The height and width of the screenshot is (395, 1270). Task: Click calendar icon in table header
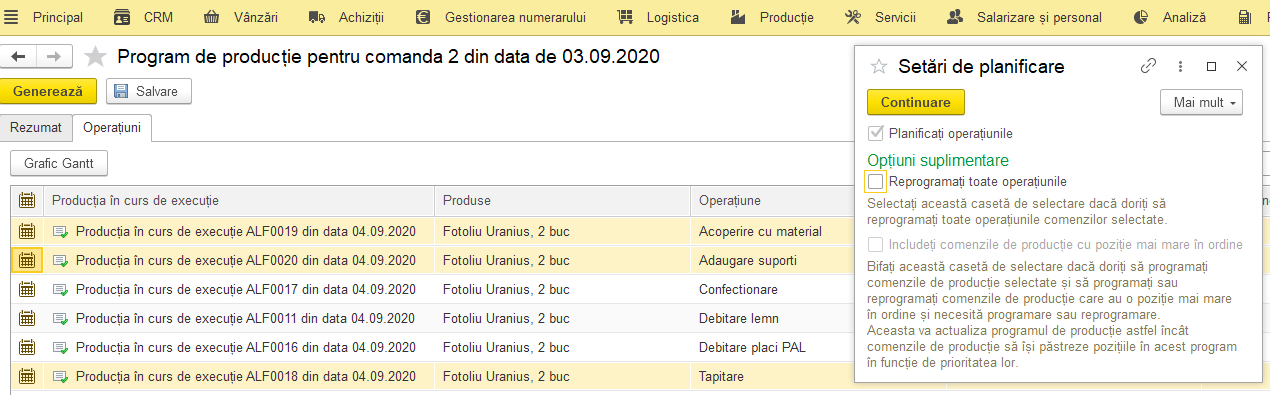click(x=27, y=201)
